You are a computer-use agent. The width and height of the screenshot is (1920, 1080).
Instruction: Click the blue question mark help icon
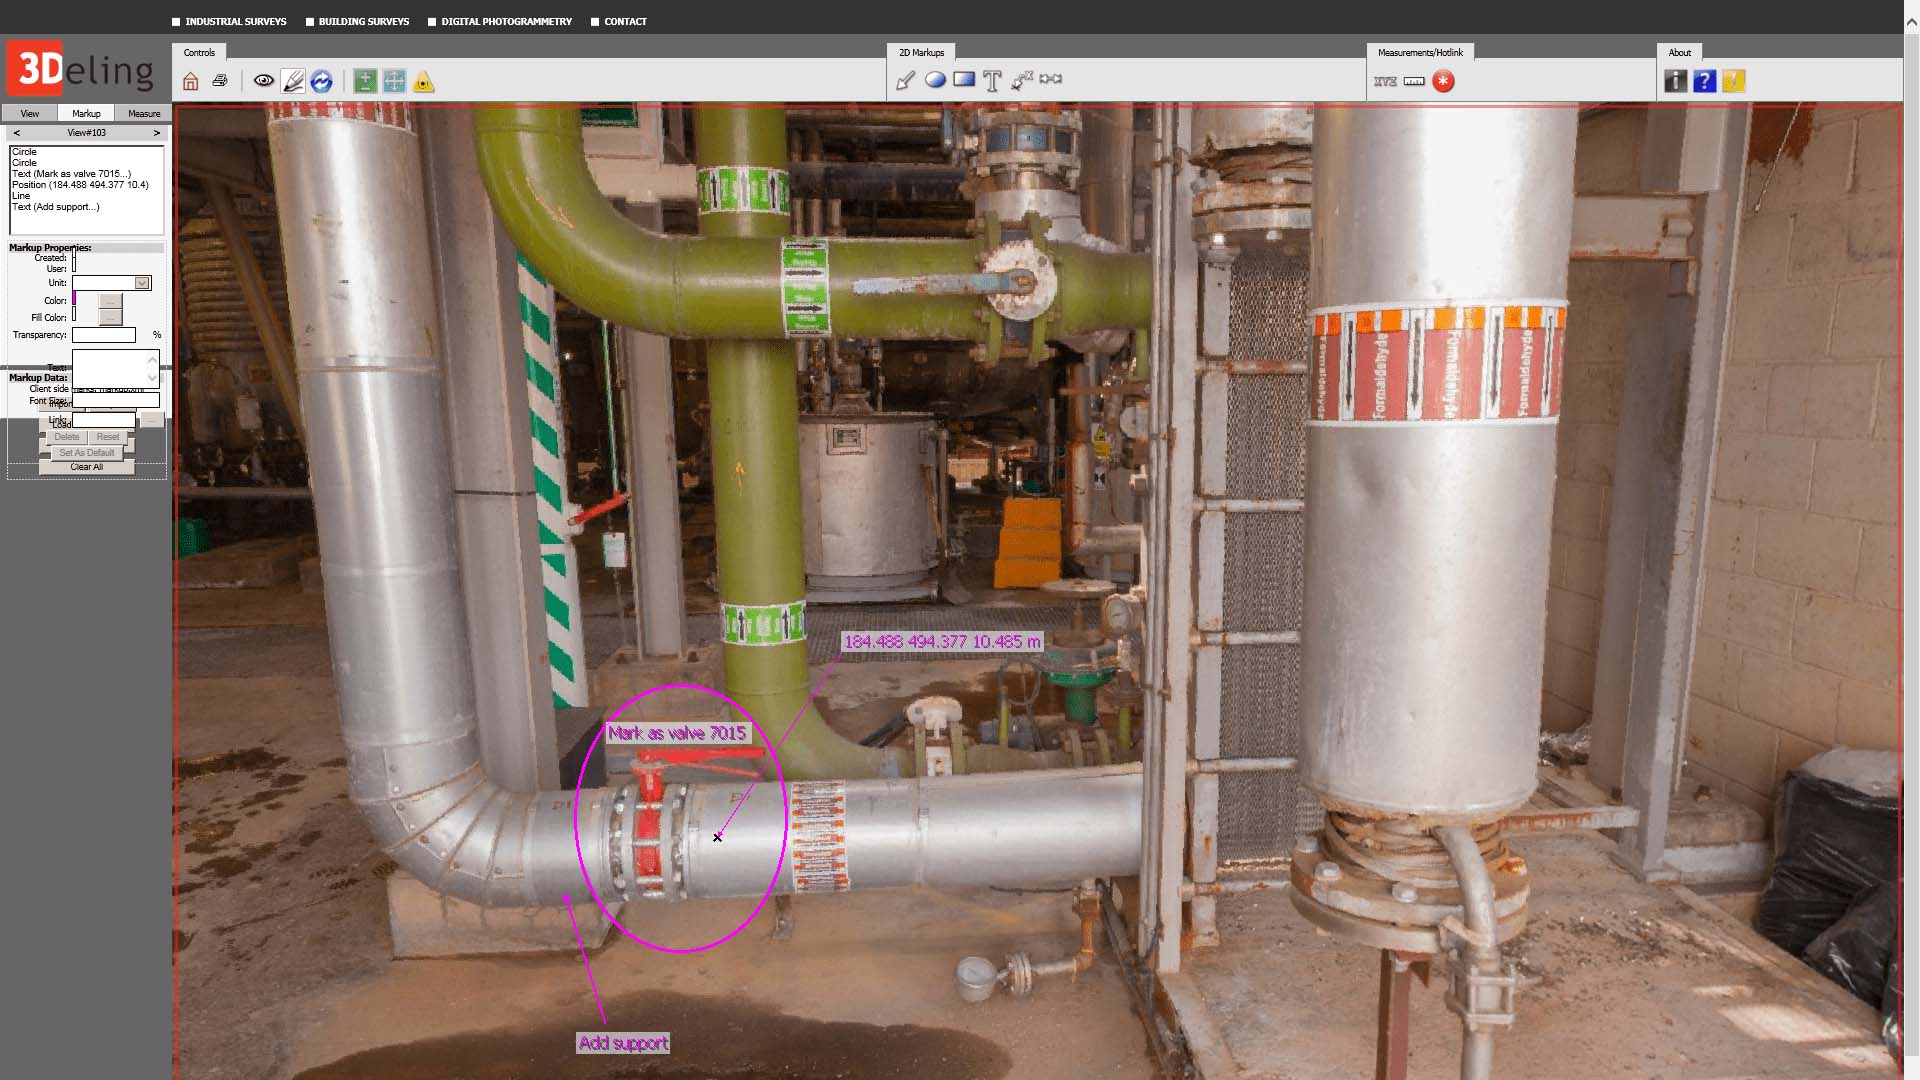click(1704, 81)
